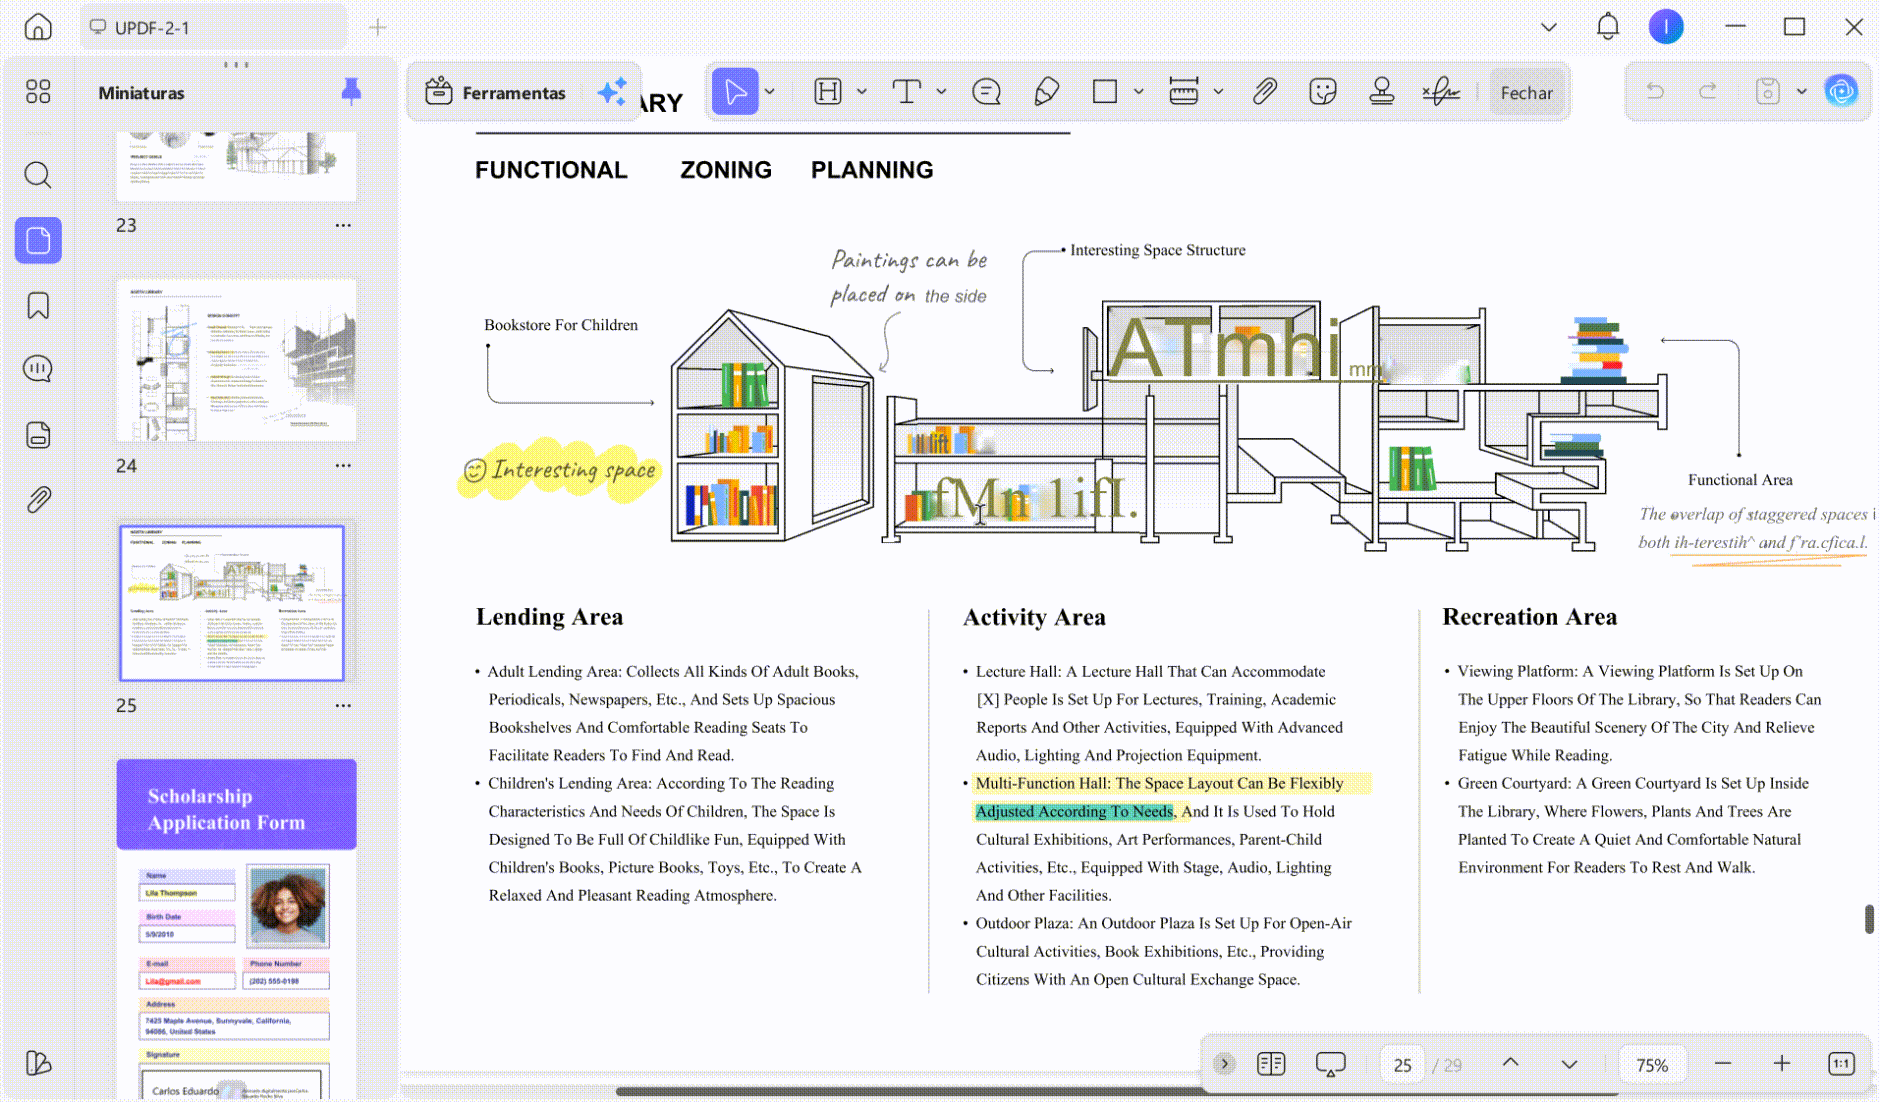1880x1102 pixels.
Task: Open the bookmarks panel
Action: click(x=38, y=305)
